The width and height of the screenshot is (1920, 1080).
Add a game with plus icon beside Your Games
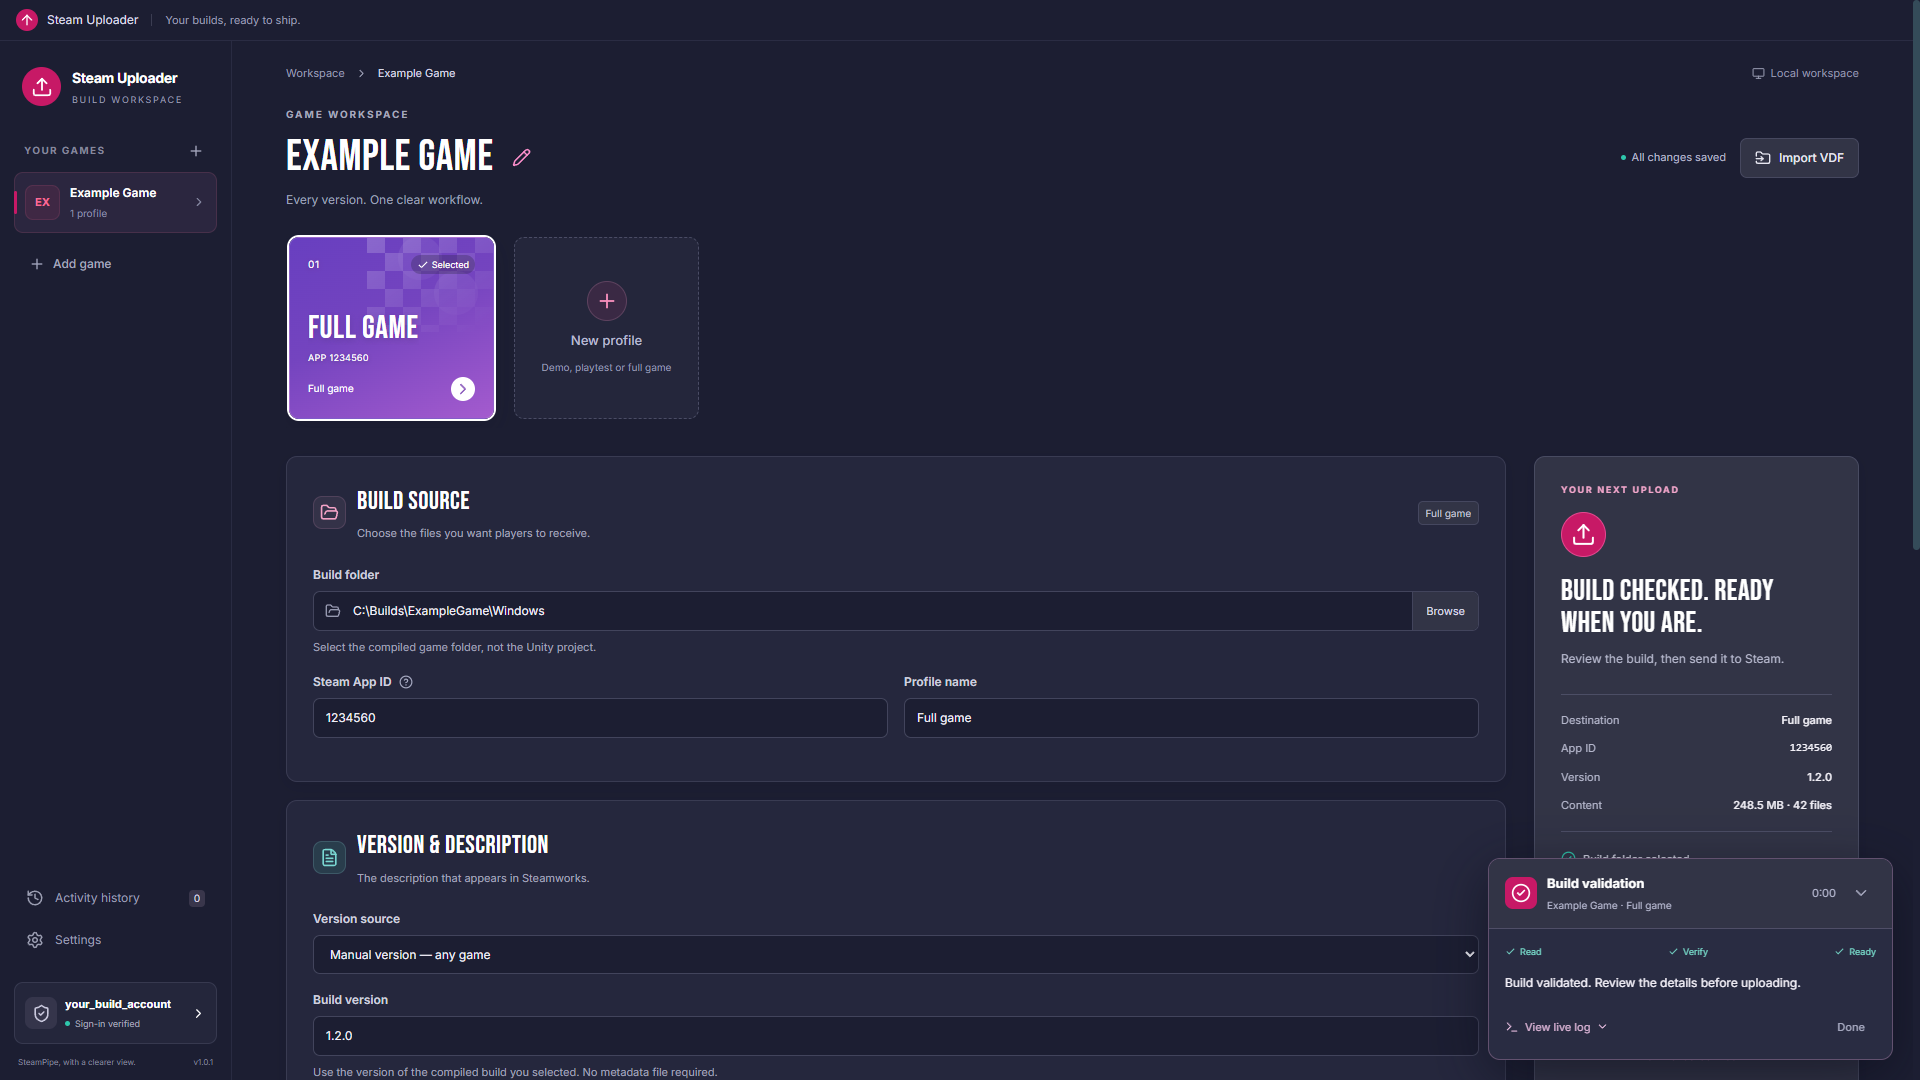(x=196, y=151)
